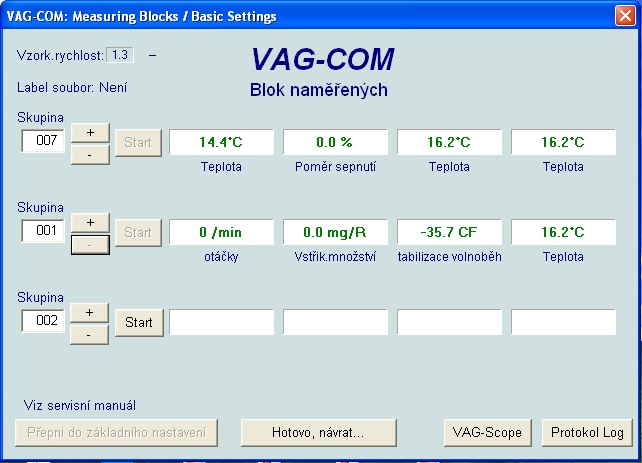Decrease group 001 with minus button
The width and height of the screenshot is (642, 463).
pos(90,245)
